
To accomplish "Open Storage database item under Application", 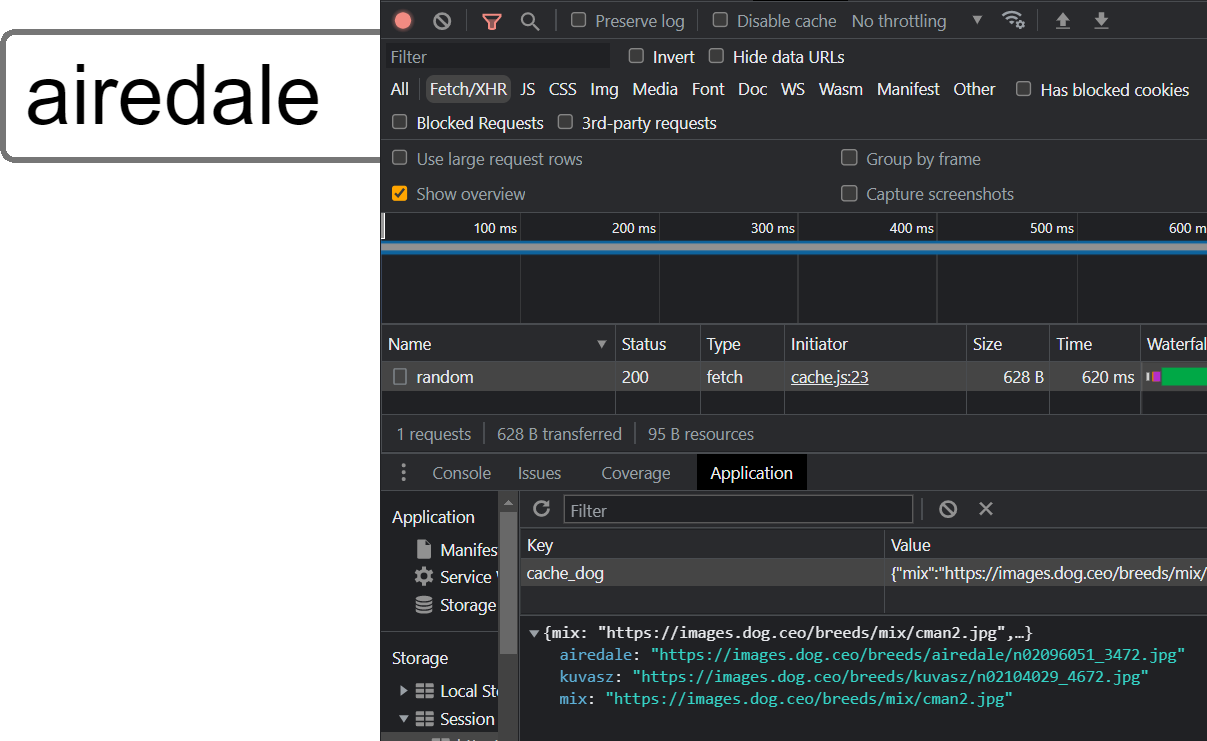I will [455, 605].
